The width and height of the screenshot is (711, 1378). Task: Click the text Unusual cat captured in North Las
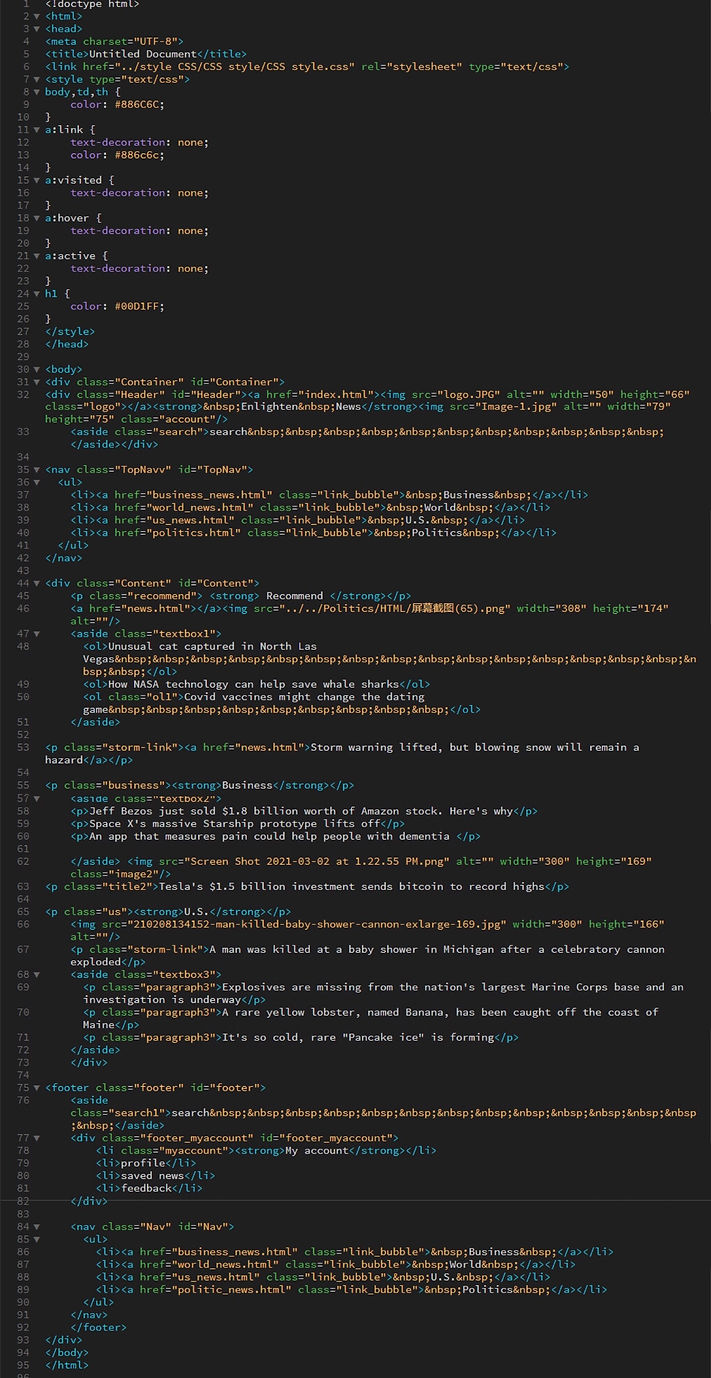tap(212, 646)
